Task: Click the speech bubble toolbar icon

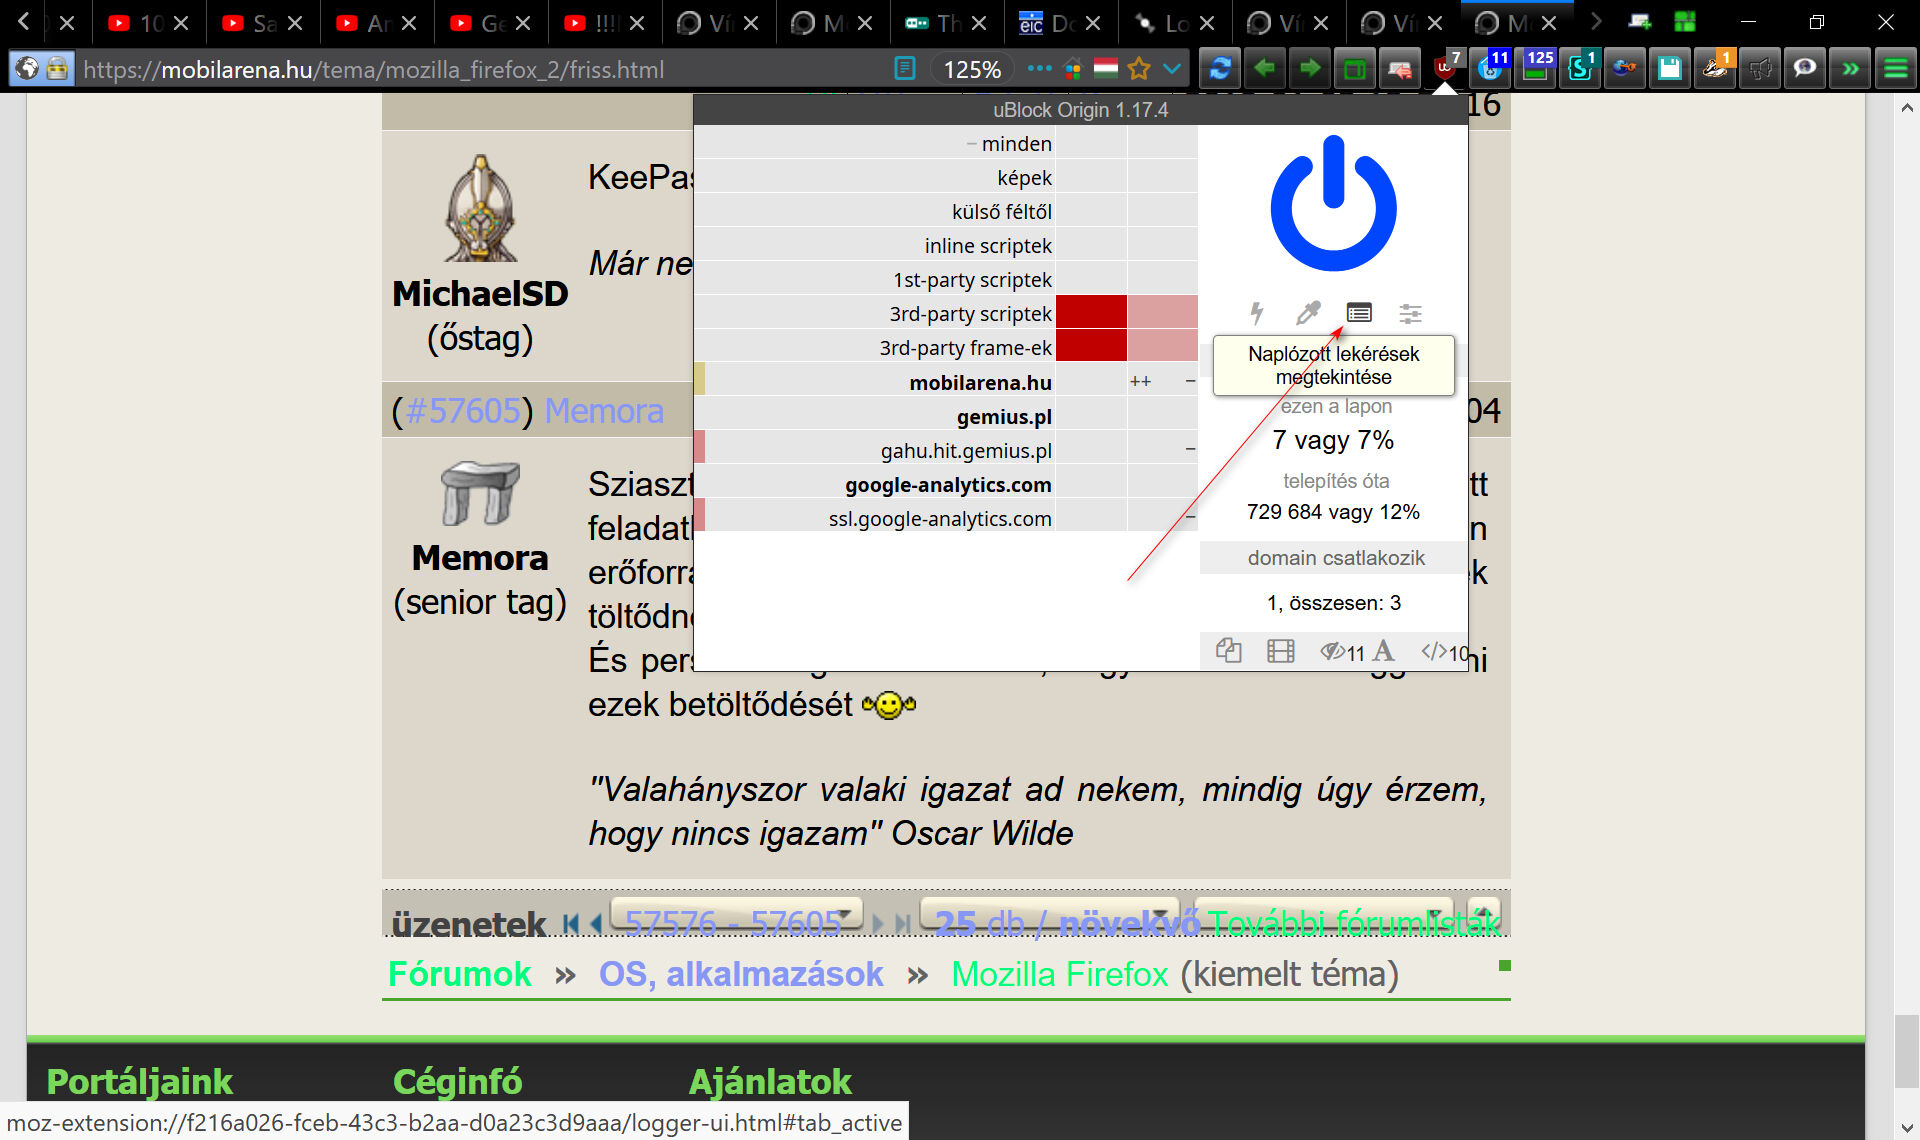Action: pyautogui.click(x=1805, y=69)
